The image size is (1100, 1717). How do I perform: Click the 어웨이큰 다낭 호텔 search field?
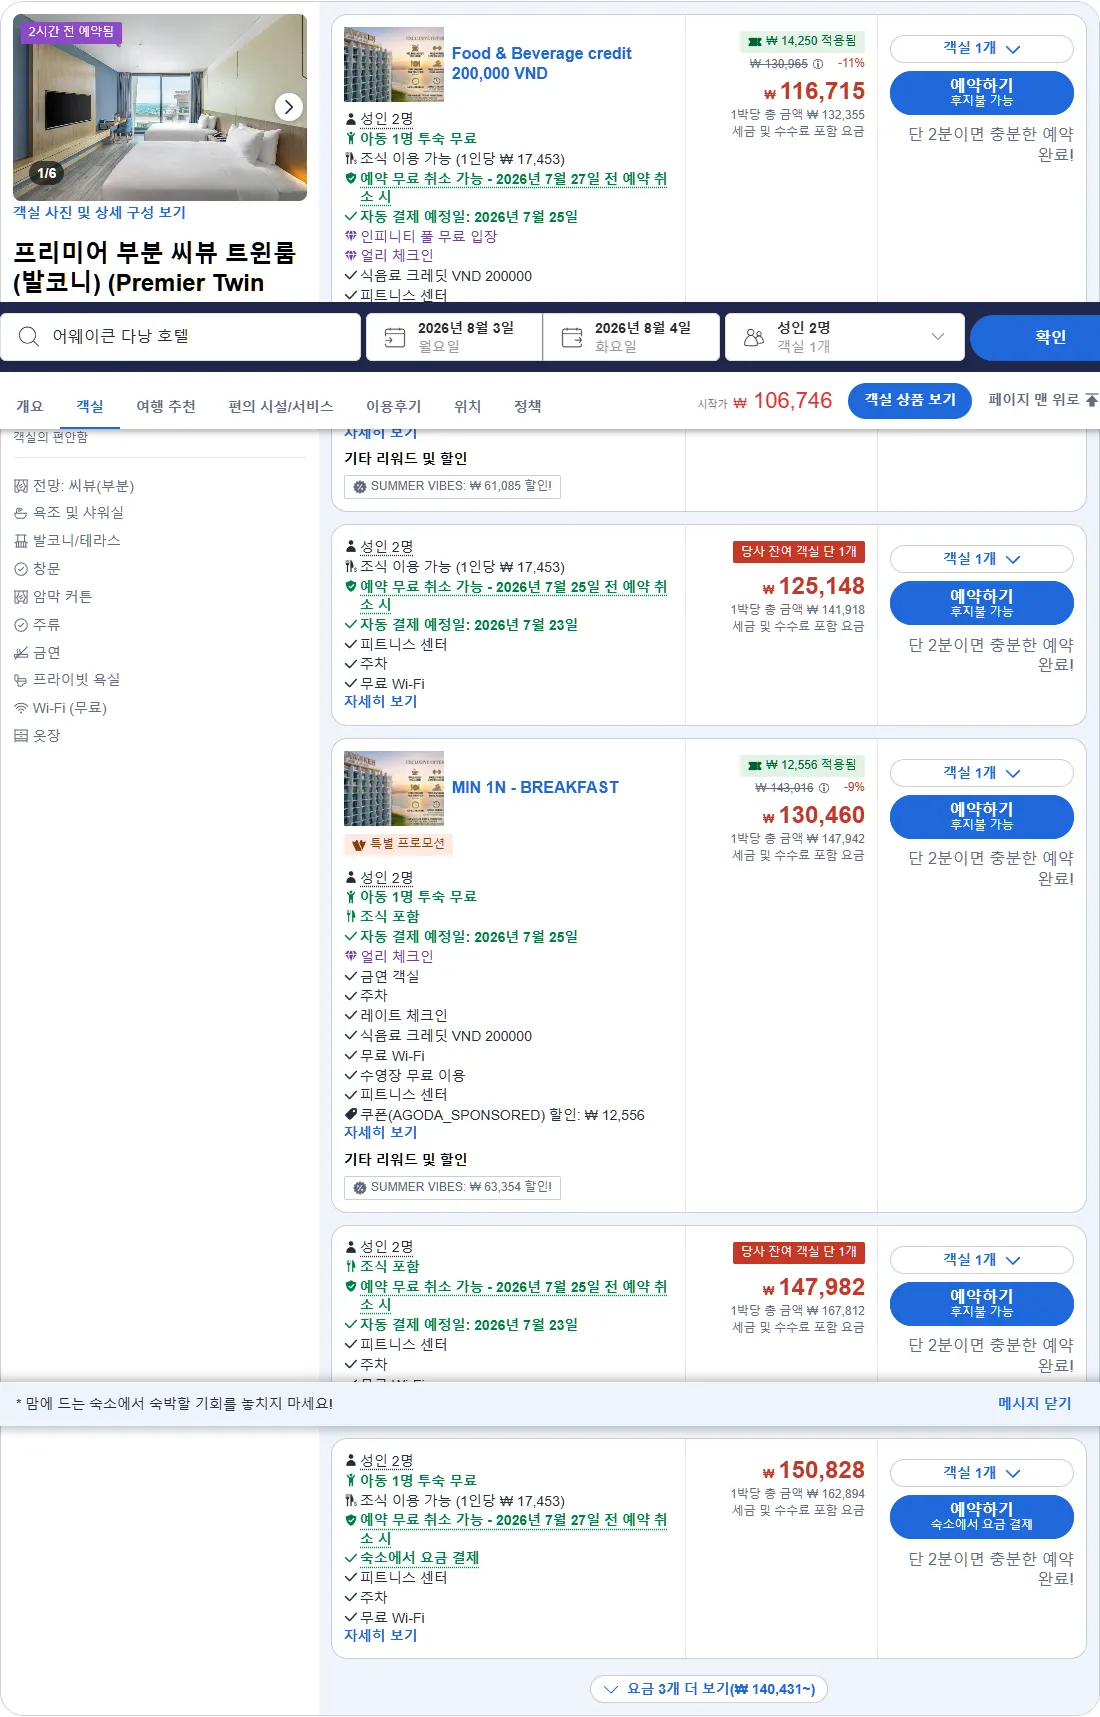tap(181, 337)
